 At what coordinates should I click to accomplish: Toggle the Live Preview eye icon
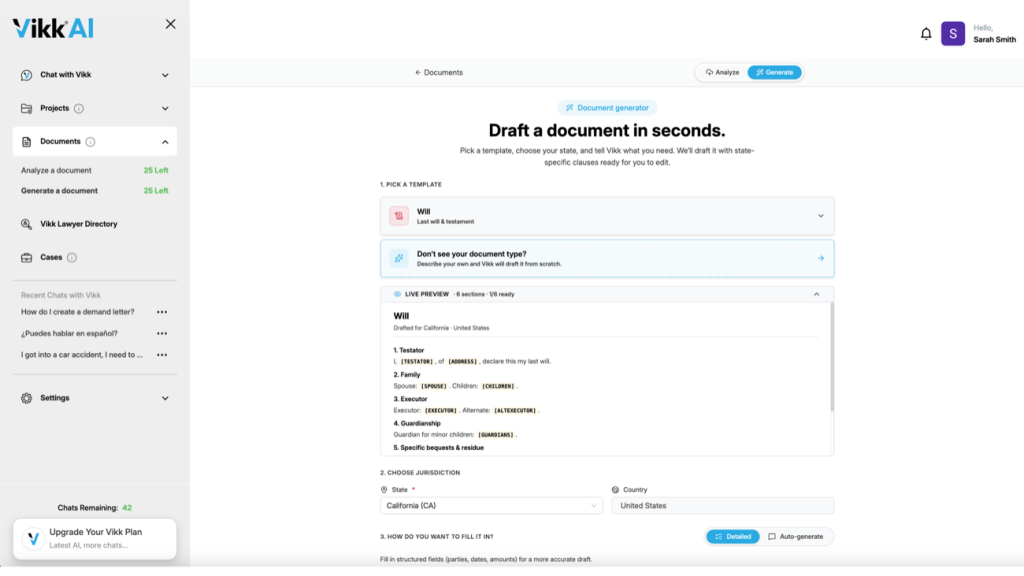[397, 295]
